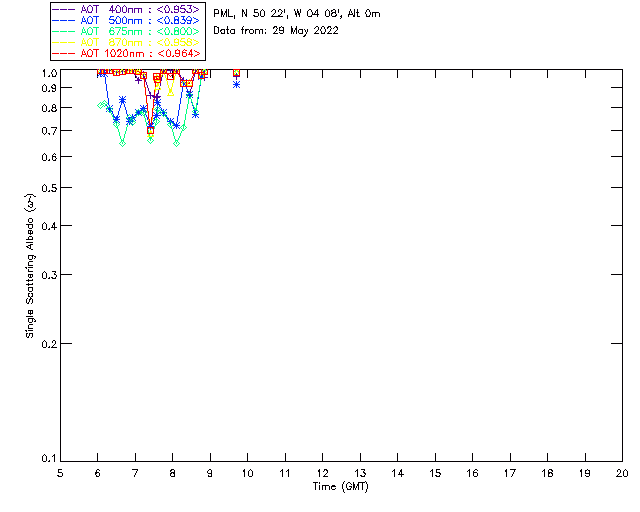Image resolution: width=640 pixels, height=512 pixels.
Task: Click the x-axis tick label 15
Action: click(x=435, y=473)
